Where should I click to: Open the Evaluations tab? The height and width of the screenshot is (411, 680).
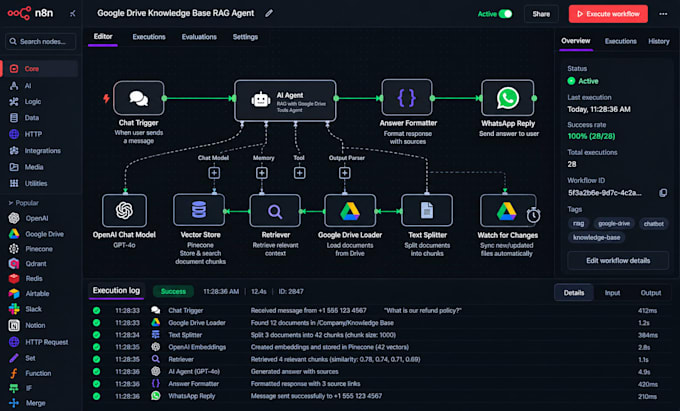199,37
